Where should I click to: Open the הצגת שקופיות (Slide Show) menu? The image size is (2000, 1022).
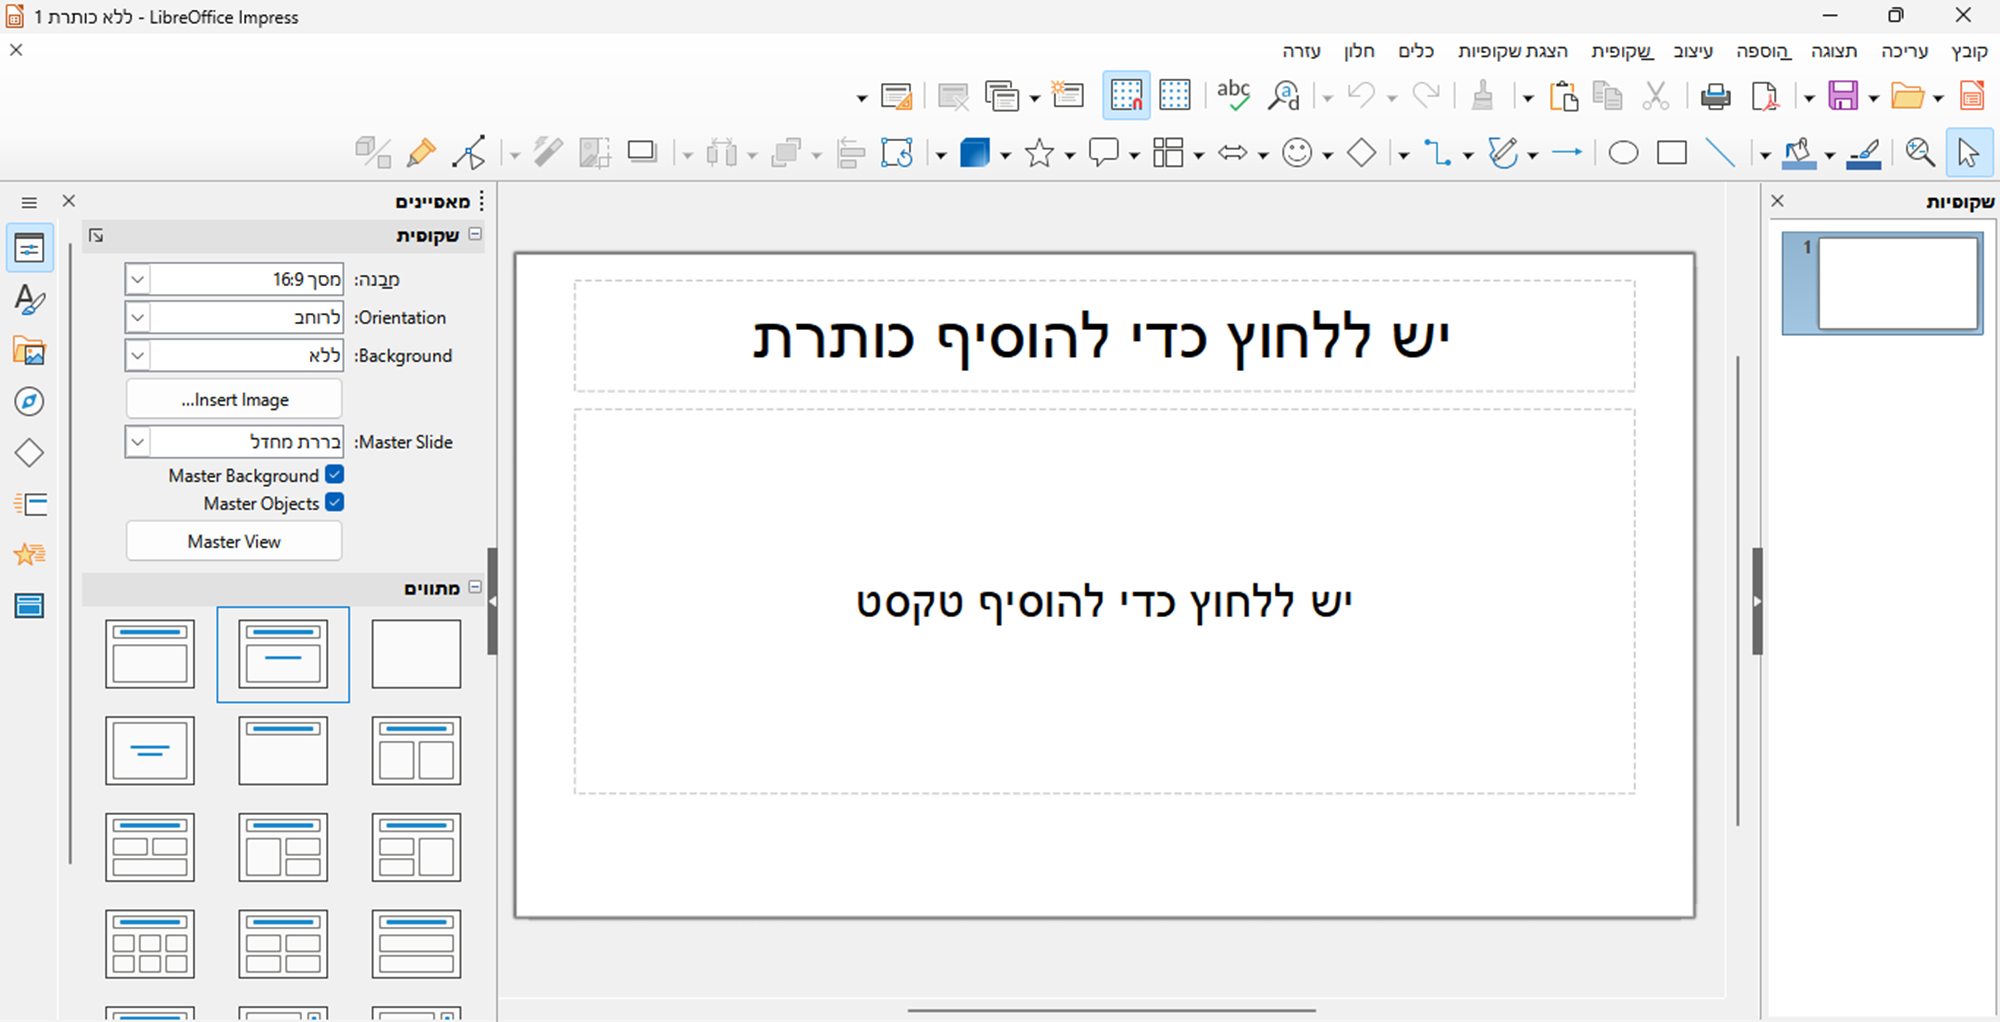point(1512,51)
